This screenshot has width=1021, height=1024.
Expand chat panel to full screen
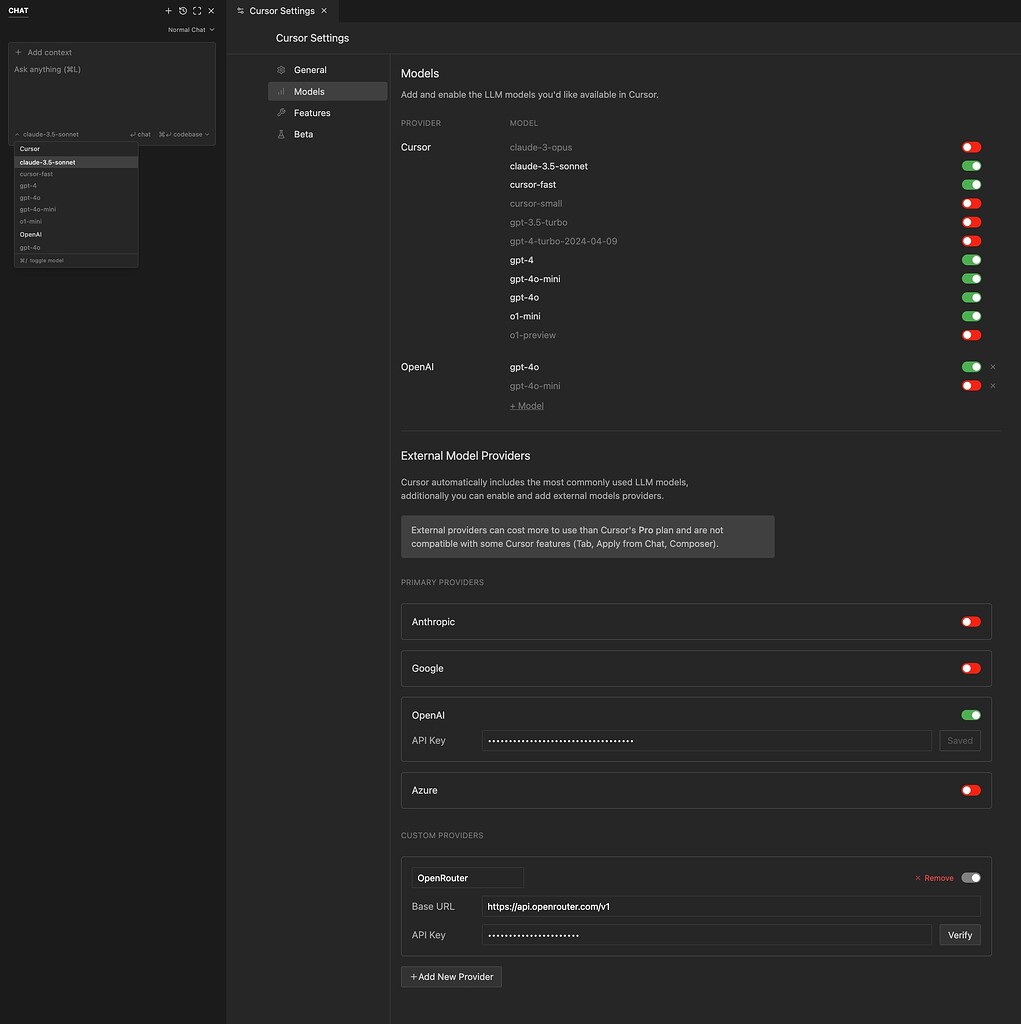(x=196, y=10)
